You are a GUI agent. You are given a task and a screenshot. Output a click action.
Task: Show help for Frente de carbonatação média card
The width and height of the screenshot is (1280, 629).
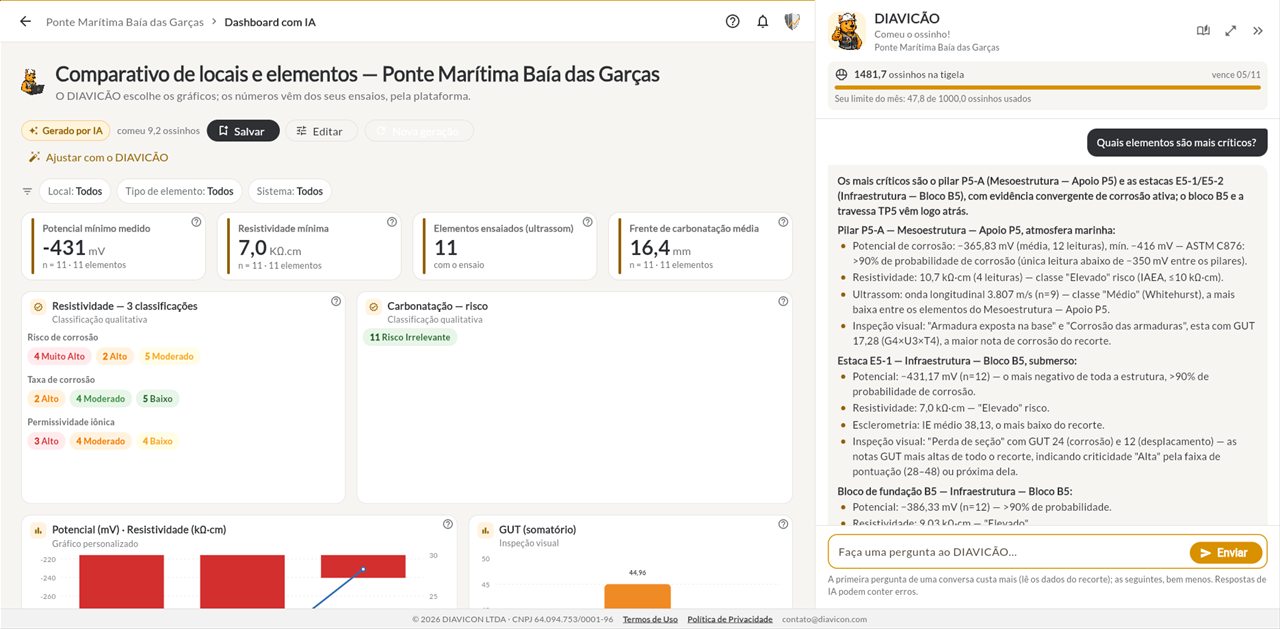click(782, 222)
